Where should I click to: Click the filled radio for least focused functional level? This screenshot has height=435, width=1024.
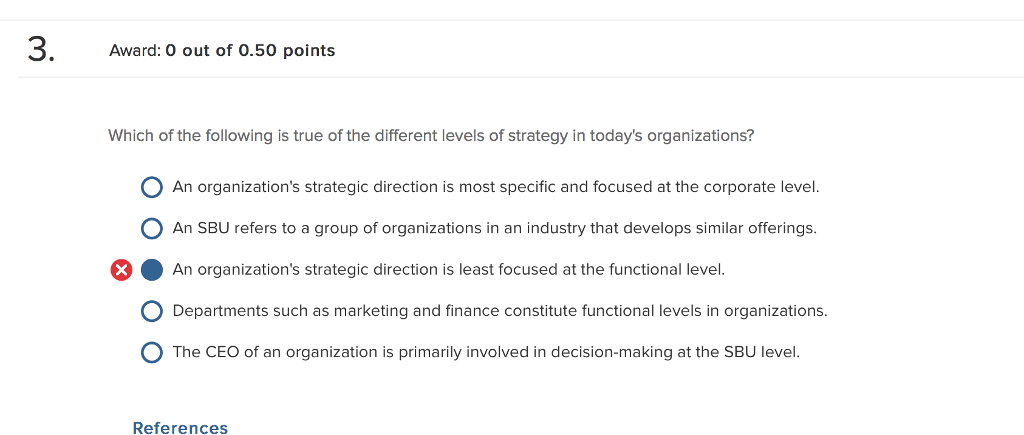pyautogui.click(x=151, y=270)
